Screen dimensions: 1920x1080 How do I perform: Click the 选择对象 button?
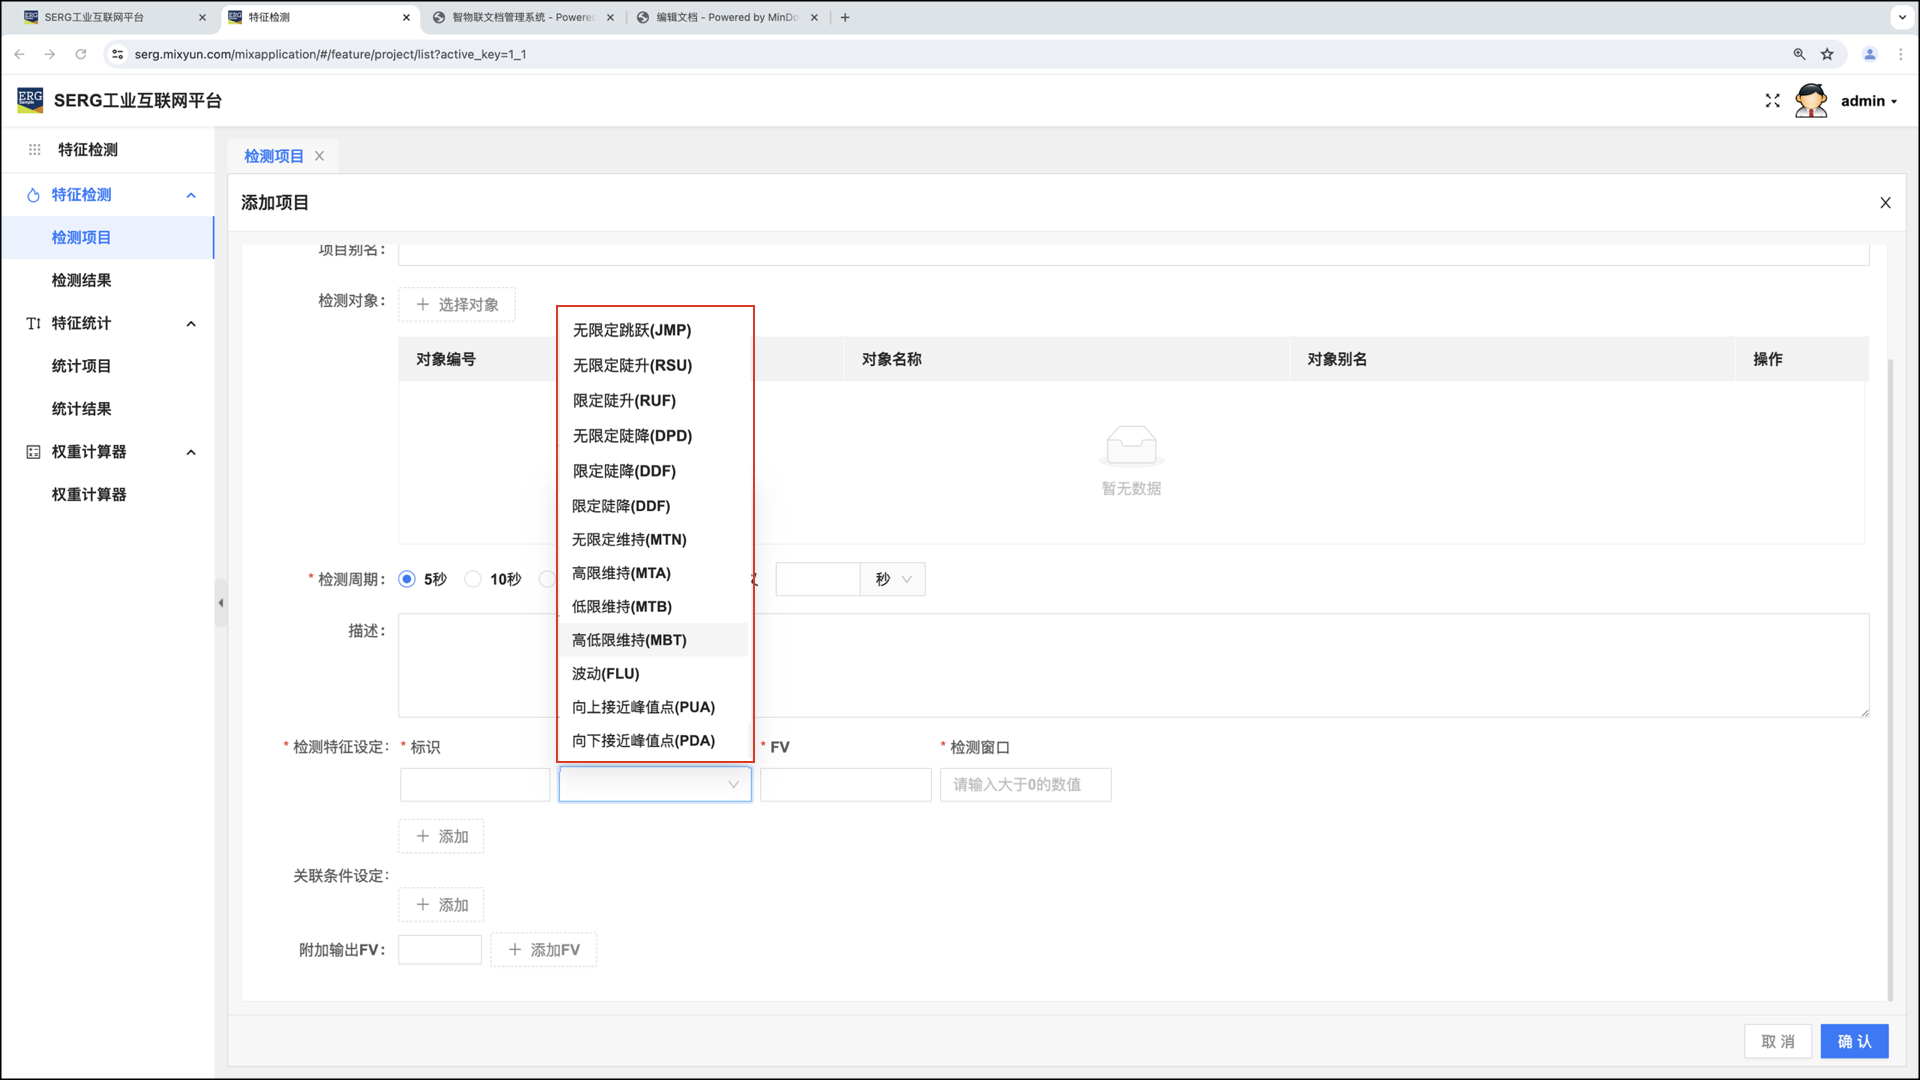point(457,305)
